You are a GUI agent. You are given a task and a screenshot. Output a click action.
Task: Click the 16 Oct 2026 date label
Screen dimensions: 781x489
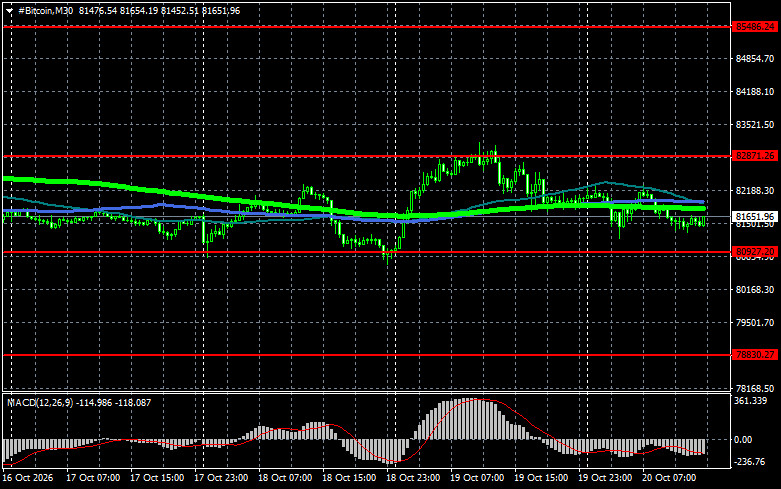point(28,478)
